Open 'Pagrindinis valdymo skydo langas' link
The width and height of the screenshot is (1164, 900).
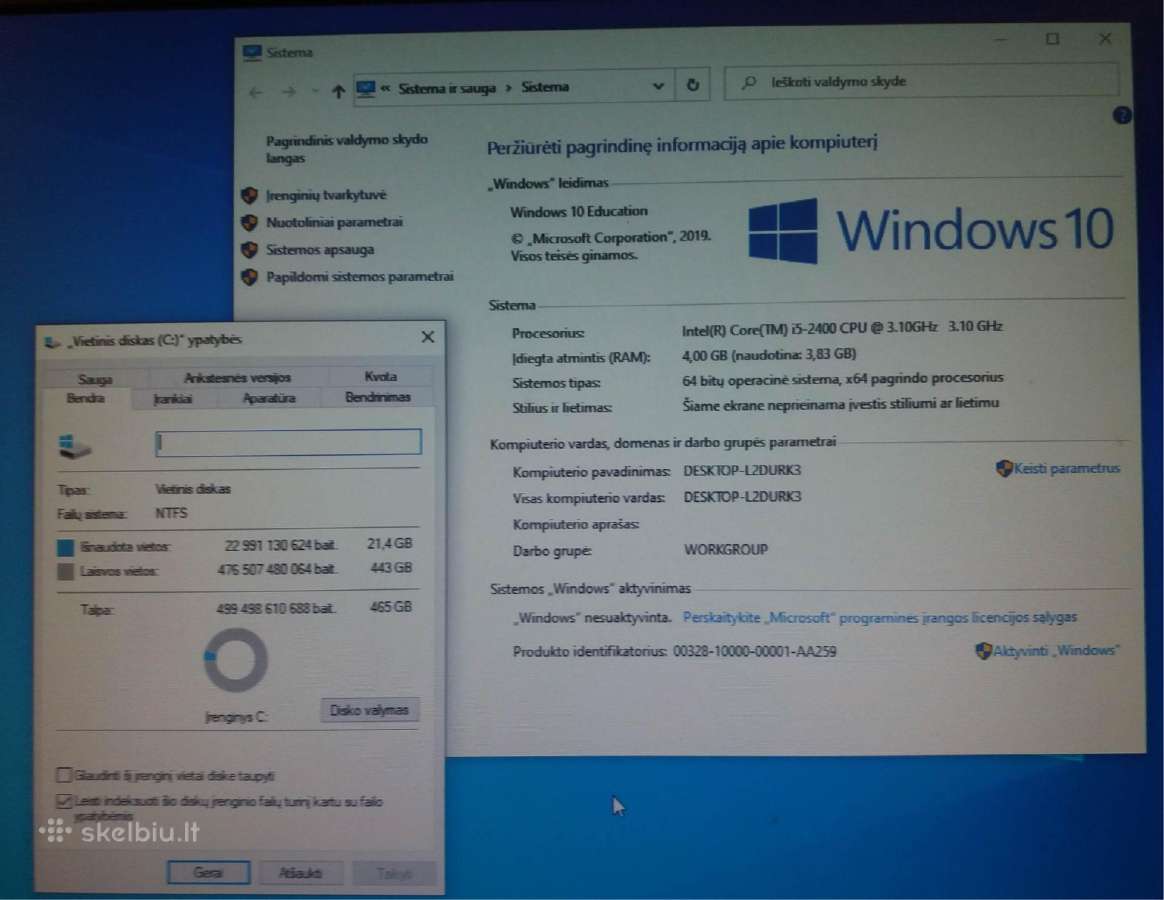tap(347, 149)
